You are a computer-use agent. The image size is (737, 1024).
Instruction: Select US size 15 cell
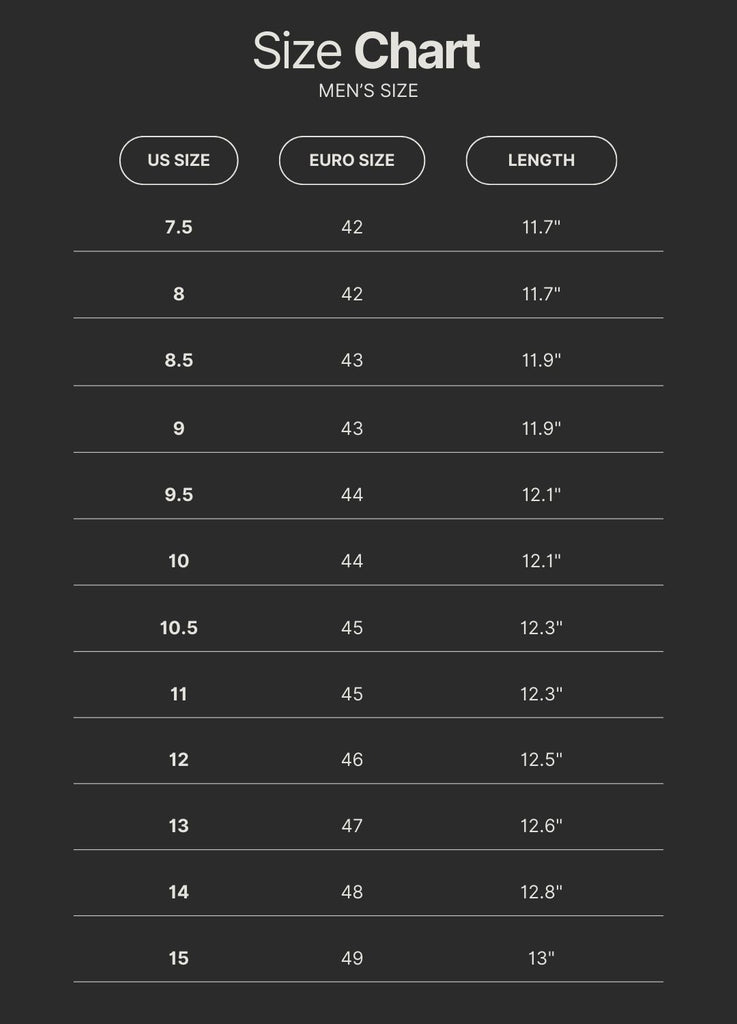(x=179, y=958)
